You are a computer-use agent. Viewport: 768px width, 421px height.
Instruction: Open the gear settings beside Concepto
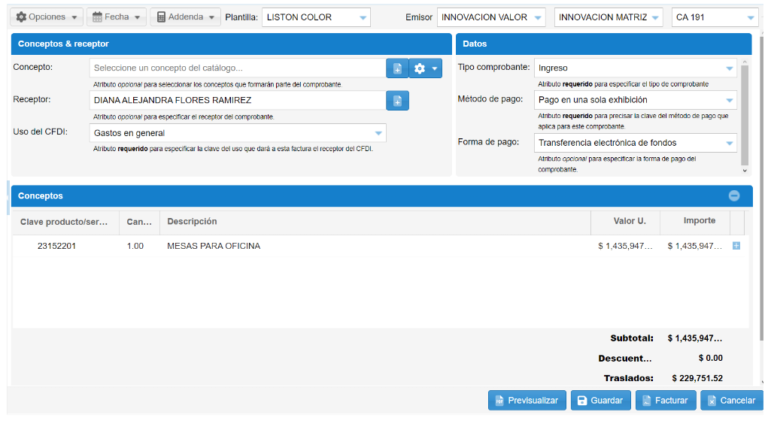click(x=426, y=68)
